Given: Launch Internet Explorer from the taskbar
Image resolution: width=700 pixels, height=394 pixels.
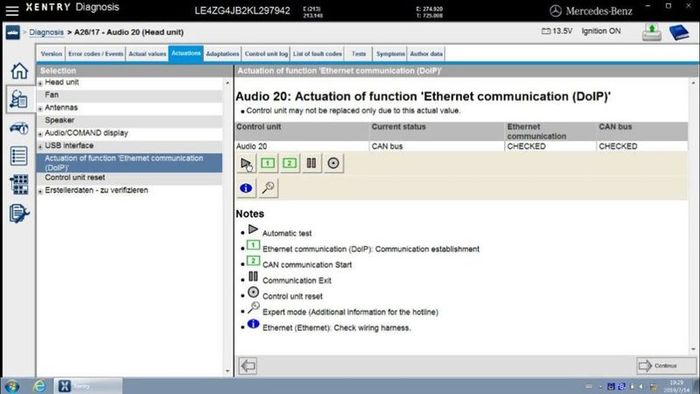Looking at the screenshot, I should (39, 386).
